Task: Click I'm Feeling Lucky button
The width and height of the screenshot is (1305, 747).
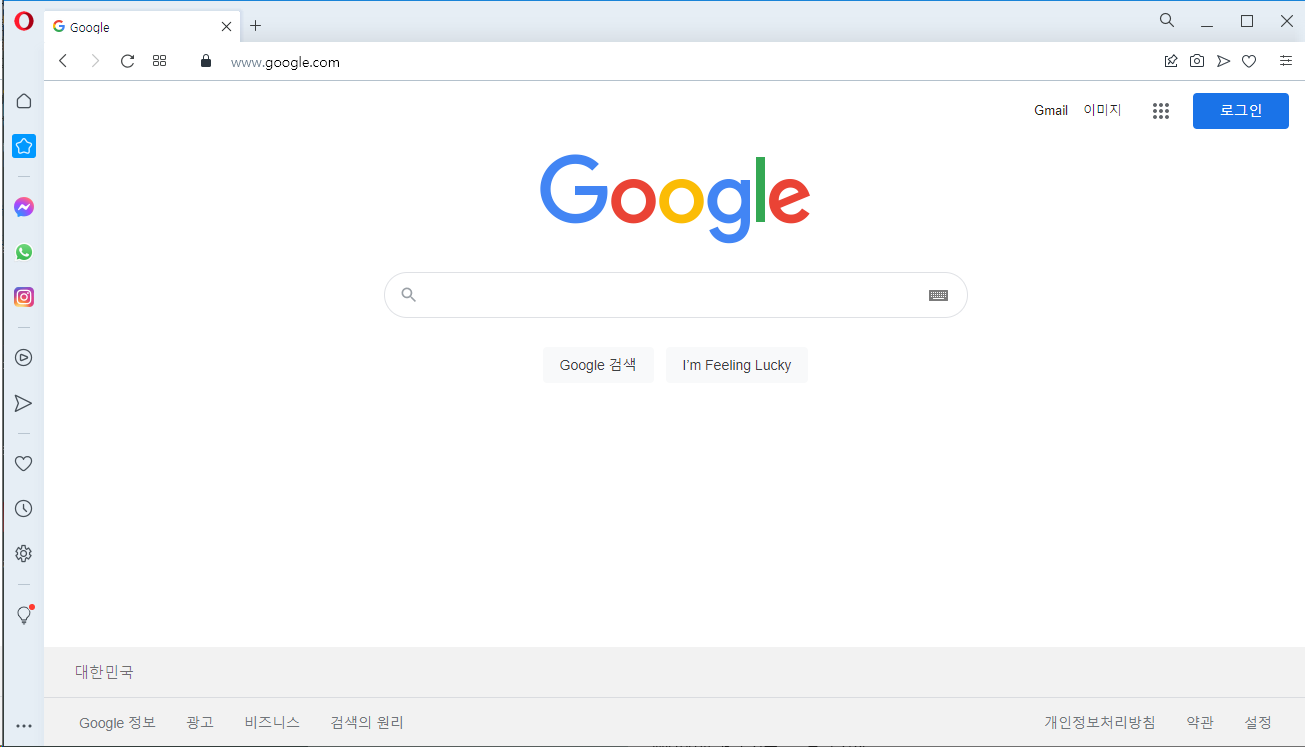Action: click(x=737, y=365)
